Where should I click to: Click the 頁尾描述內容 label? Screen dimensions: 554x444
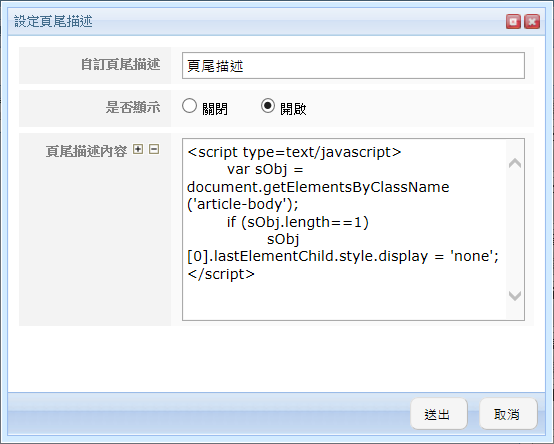tap(86, 151)
